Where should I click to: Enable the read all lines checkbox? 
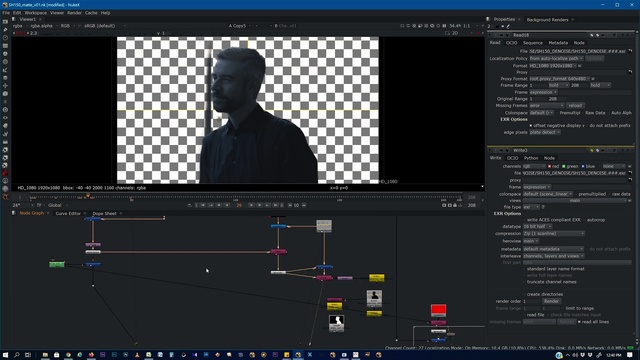579,322
